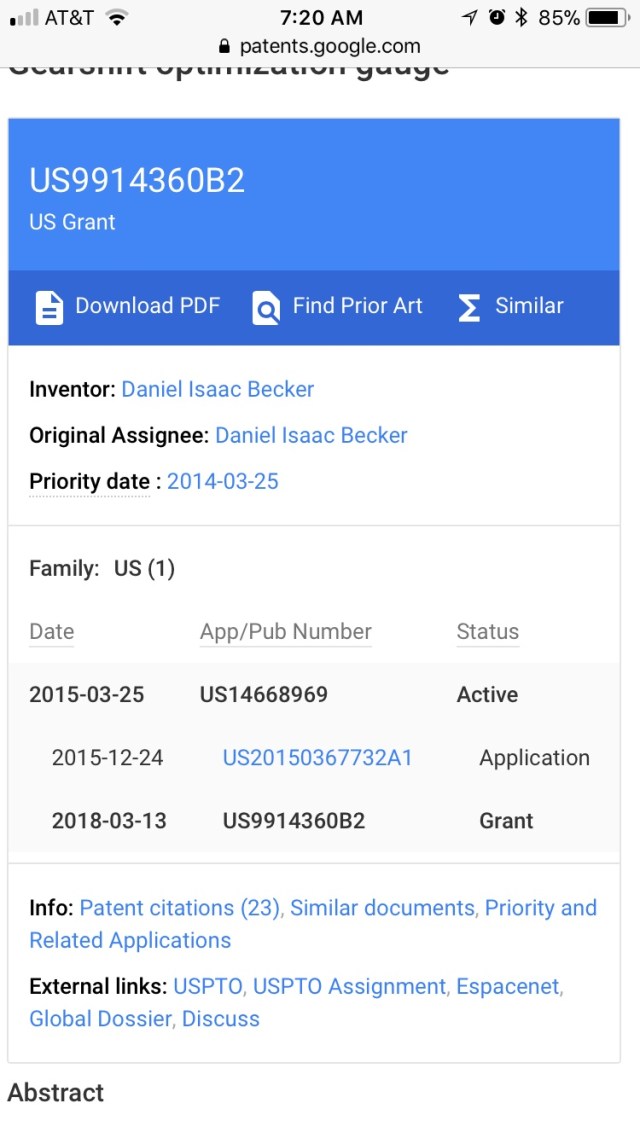Tap the battery icon in status bar
The image size is (640, 1138).
click(607, 17)
